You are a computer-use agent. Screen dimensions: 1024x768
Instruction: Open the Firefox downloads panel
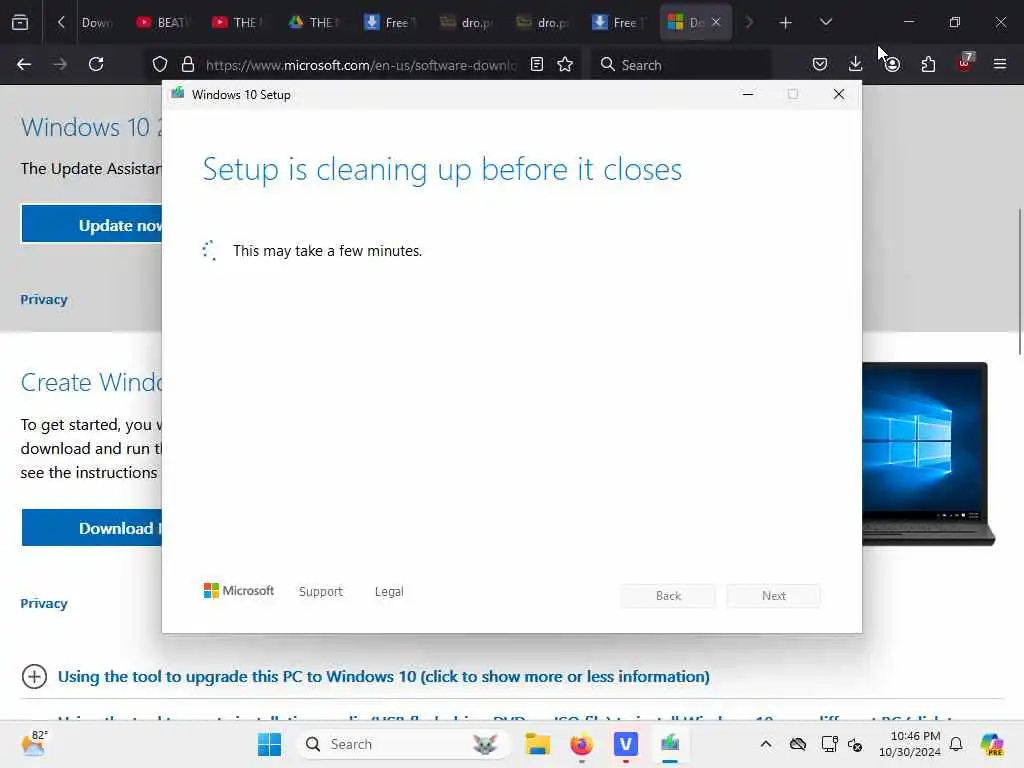click(x=856, y=64)
